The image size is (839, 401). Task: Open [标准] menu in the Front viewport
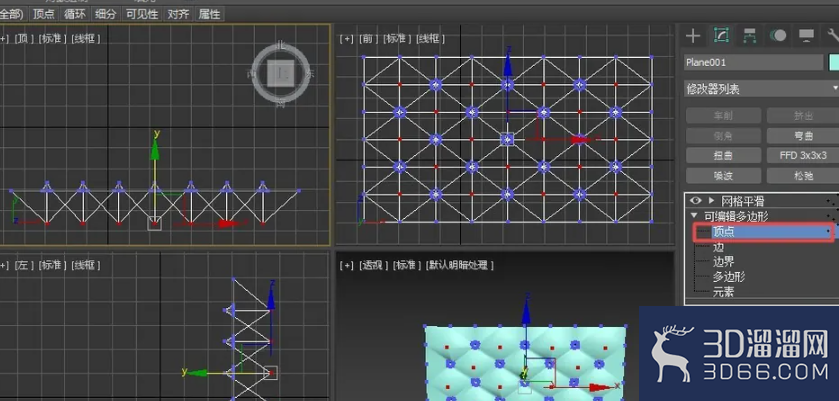pyautogui.click(x=396, y=39)
